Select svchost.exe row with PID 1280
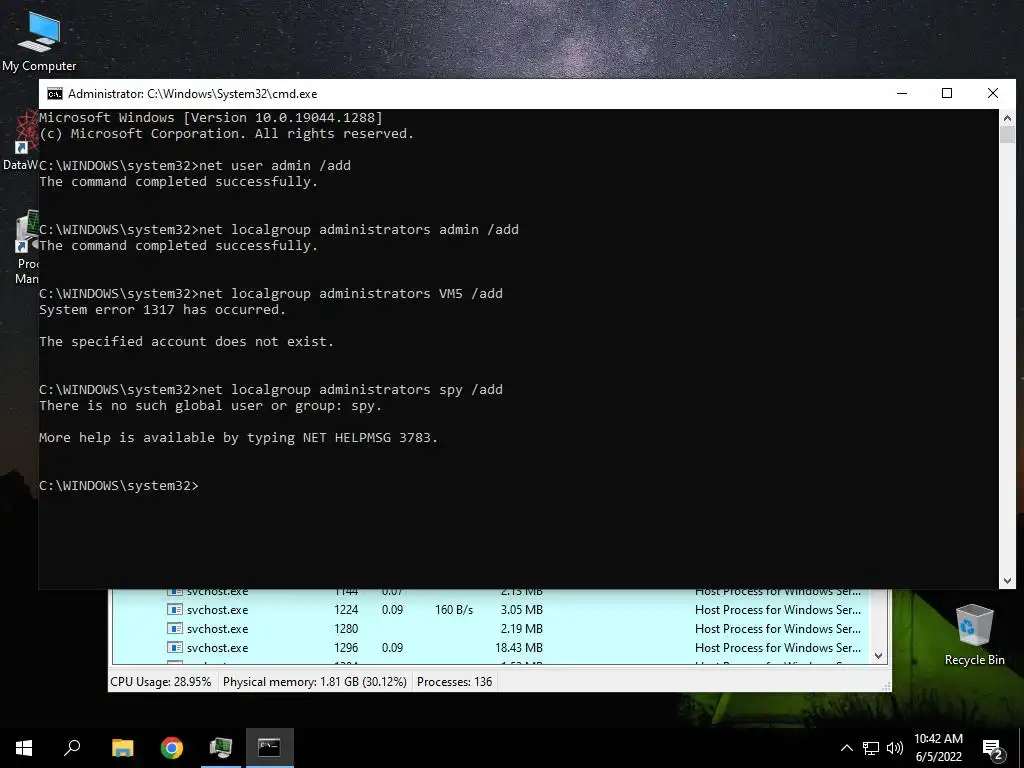This screenshot has width=1024, height=768. pos(492,629)
